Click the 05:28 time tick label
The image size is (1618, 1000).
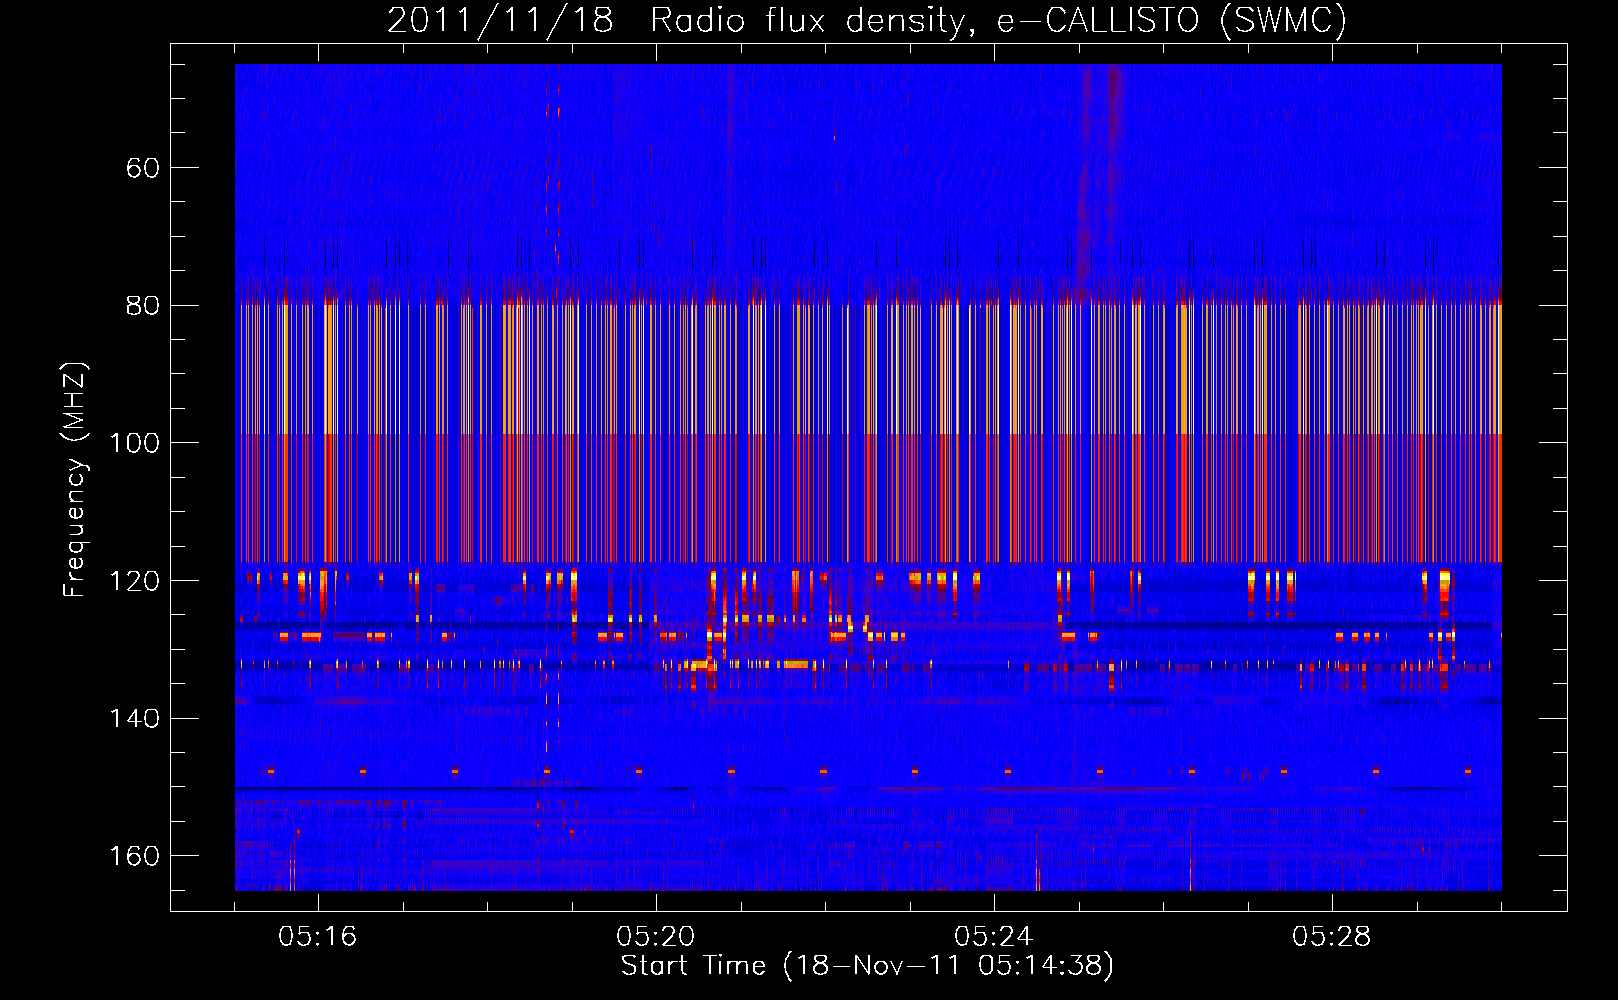click(1332, 937)
